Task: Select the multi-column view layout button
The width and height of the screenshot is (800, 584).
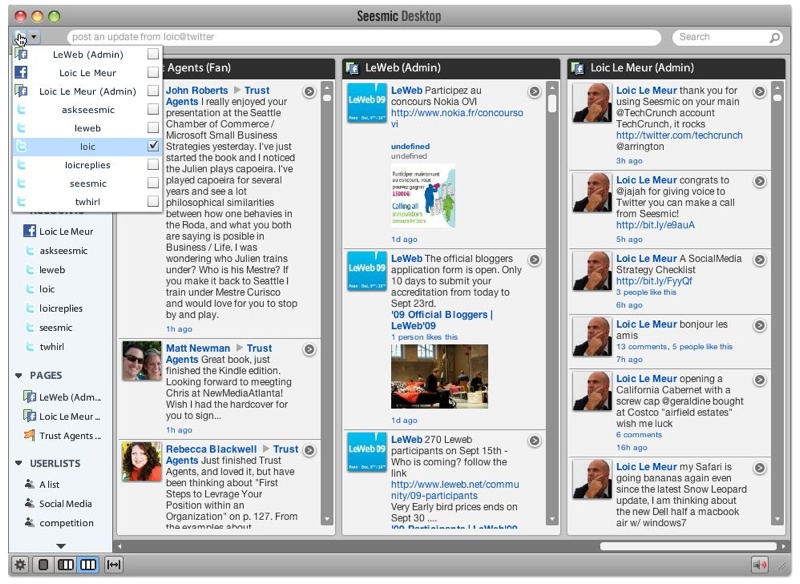Action: [88, 565]
